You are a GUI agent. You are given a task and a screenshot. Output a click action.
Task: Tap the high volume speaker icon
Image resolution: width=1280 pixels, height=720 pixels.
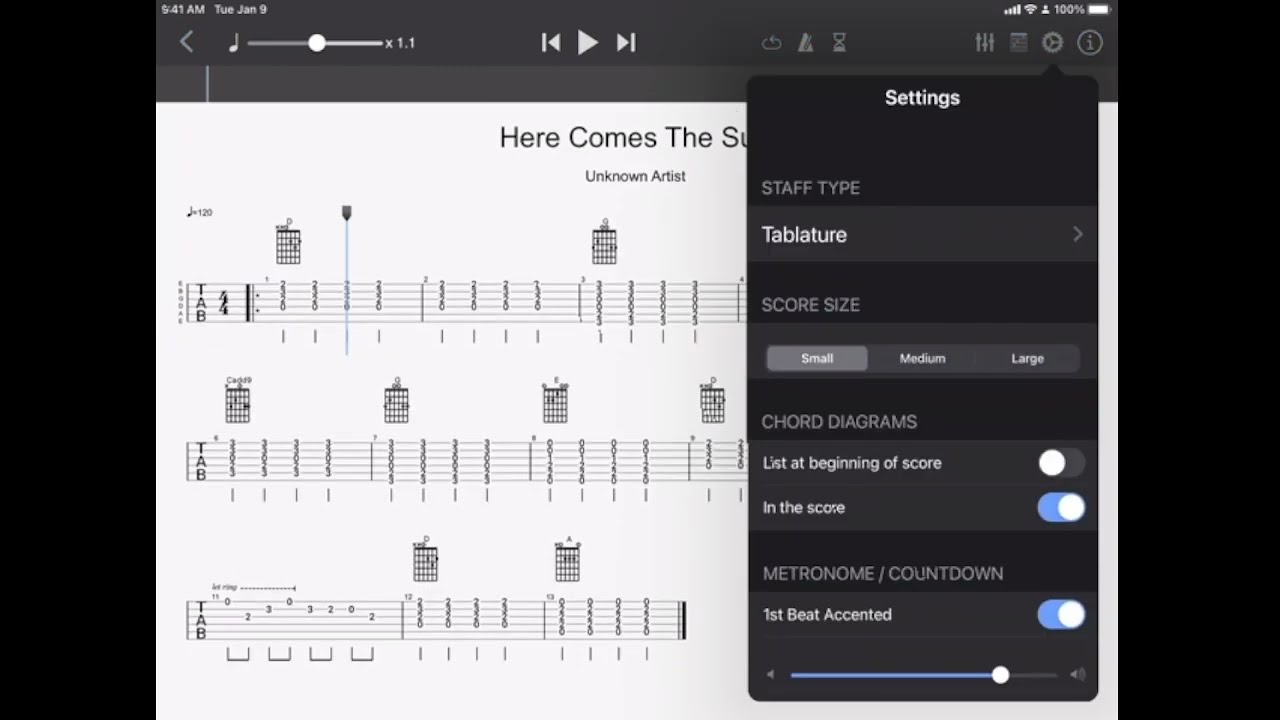tap(1078, 675)
